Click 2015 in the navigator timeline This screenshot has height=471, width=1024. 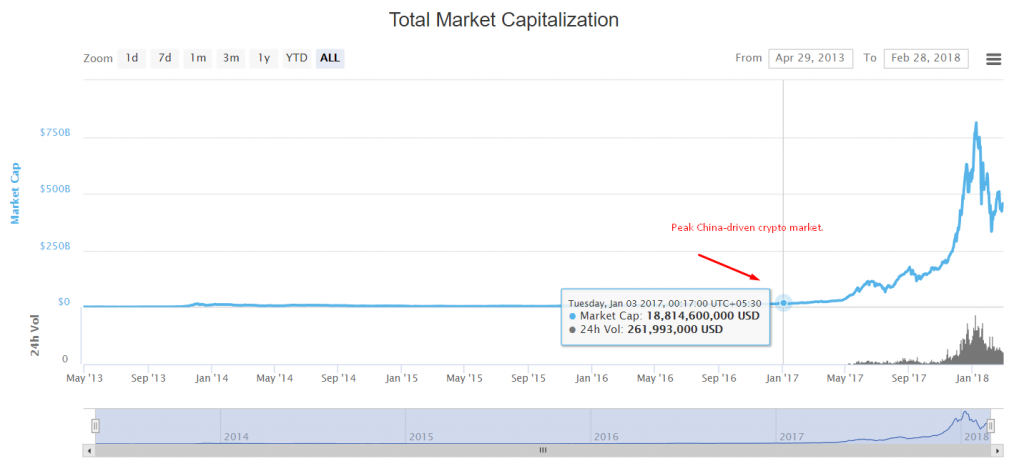[x=423, y=437]
